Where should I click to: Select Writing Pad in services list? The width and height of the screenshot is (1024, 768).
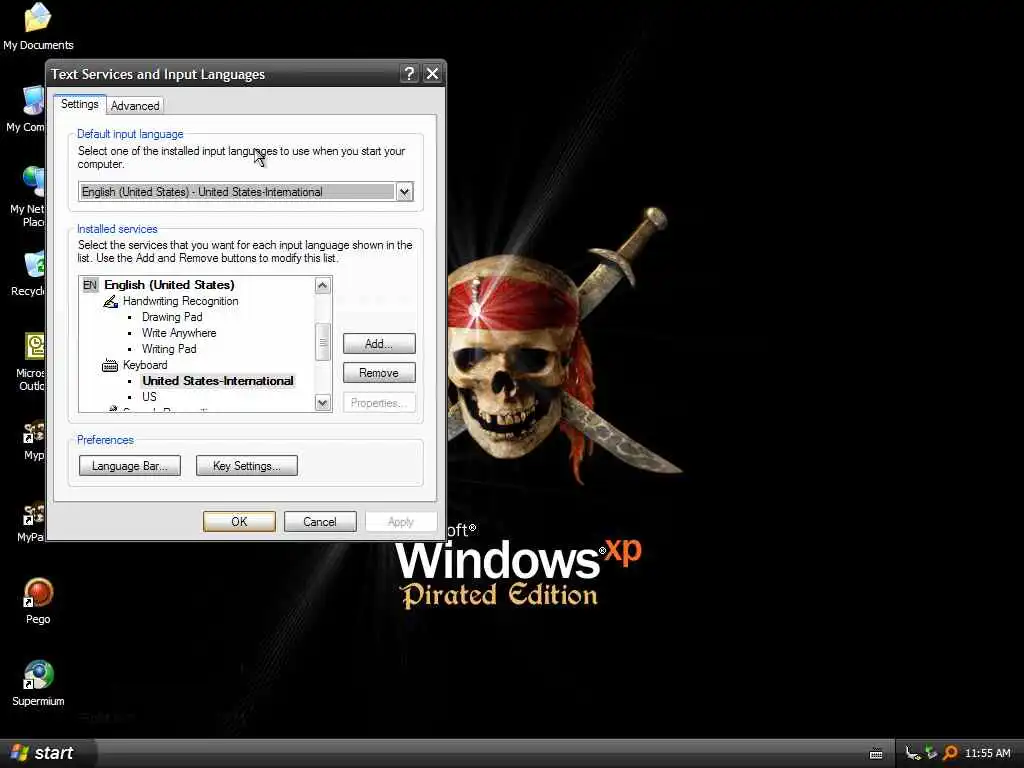coord(168,349)
